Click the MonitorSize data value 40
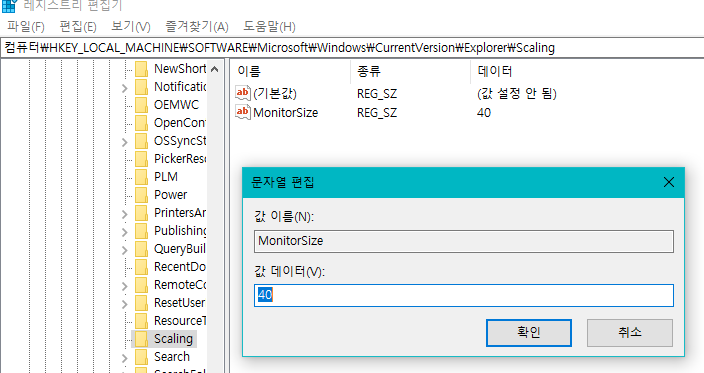 tap(484, 112)
